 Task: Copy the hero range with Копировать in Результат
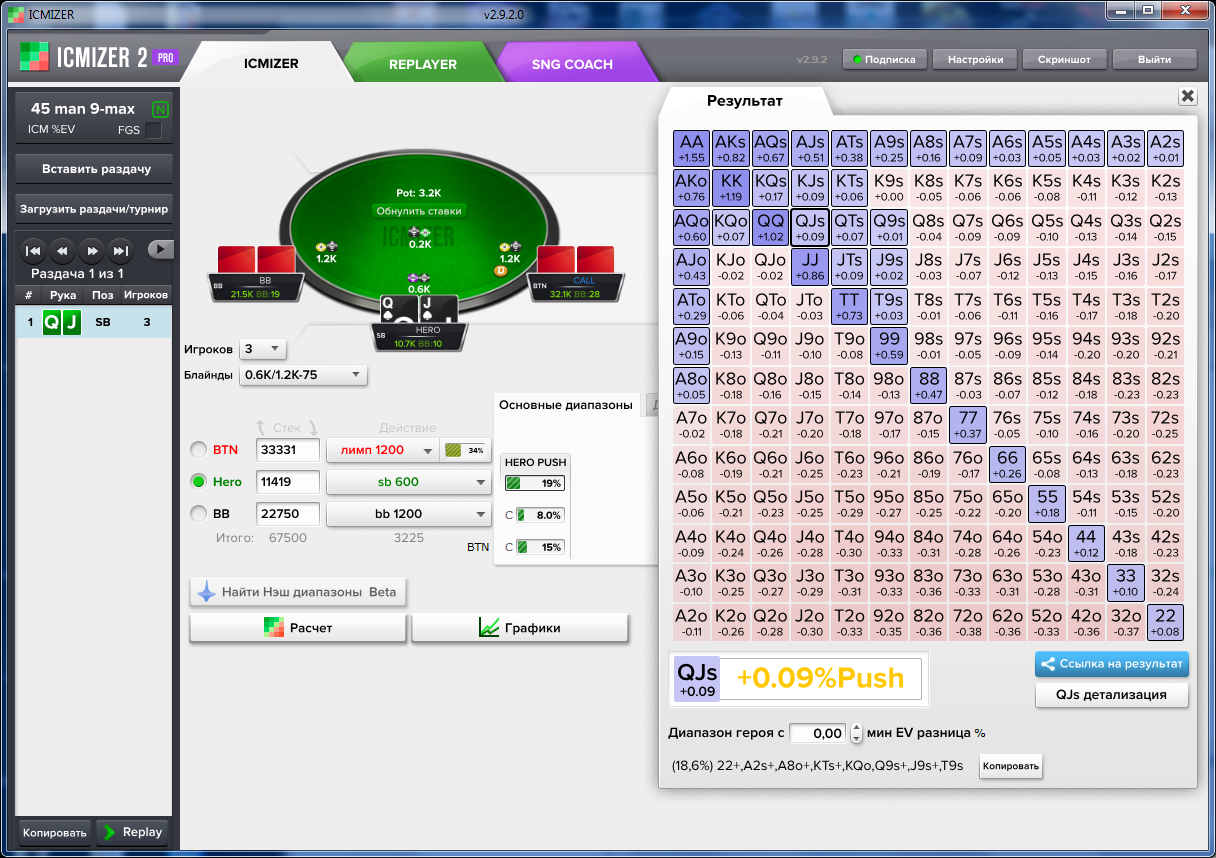tap(1010, 767)
